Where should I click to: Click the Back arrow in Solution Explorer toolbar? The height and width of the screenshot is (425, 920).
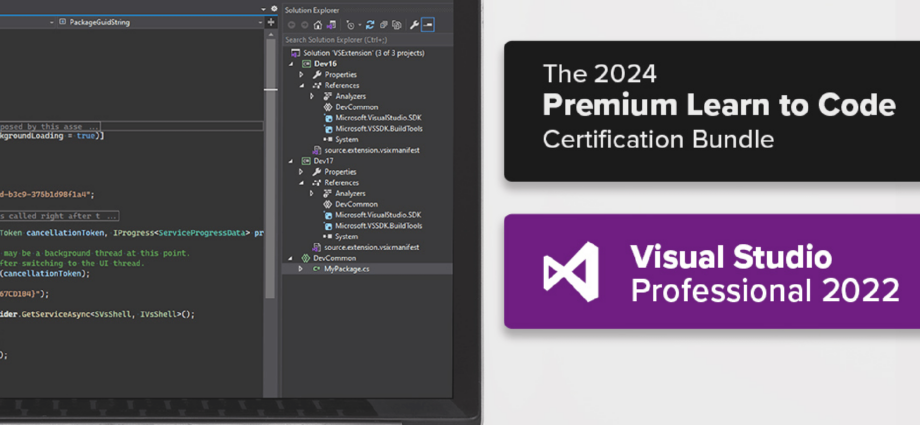291,24
